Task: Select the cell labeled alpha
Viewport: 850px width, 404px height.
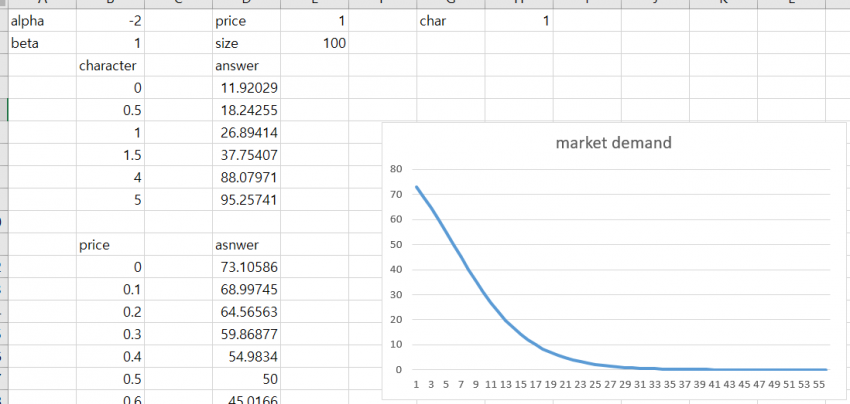Action: [43, 21]
